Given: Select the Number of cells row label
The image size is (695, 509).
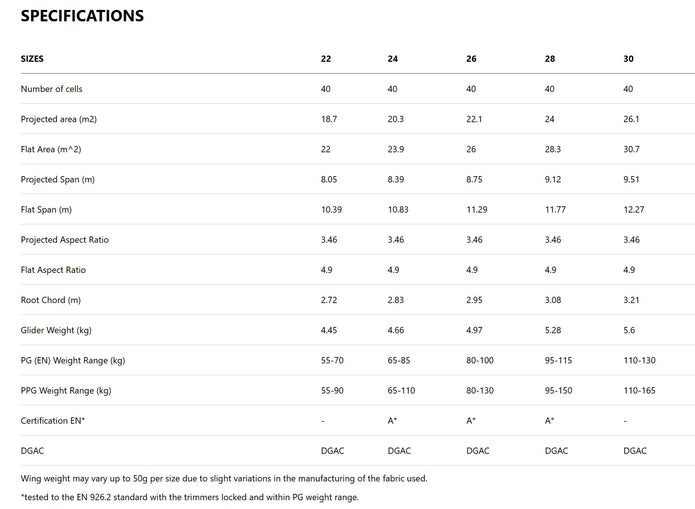Looking at the screenshot, I should 56,89.
